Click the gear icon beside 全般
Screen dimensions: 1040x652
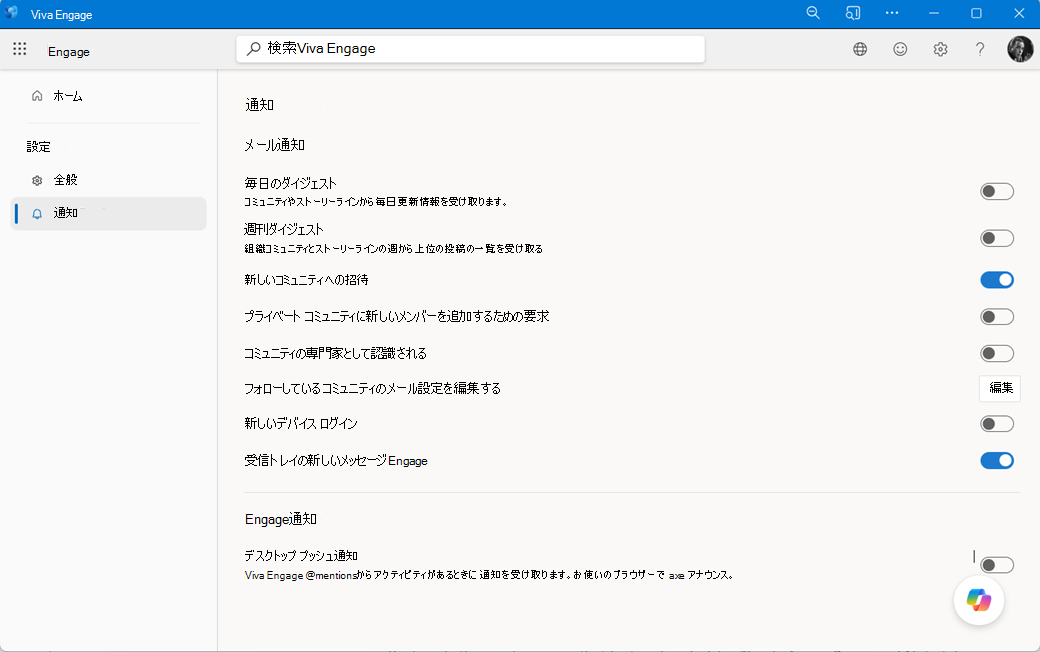tap(37, 180)
